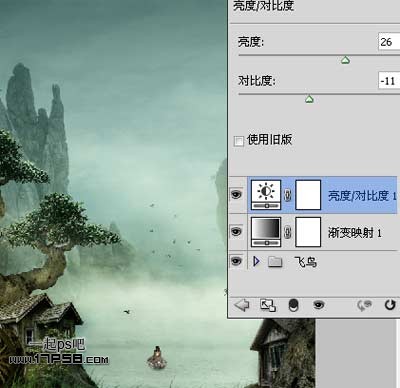Screen dimensions: 400x388
Task: Select the 渐变映射 1 layer name
Action: point(355,233)
